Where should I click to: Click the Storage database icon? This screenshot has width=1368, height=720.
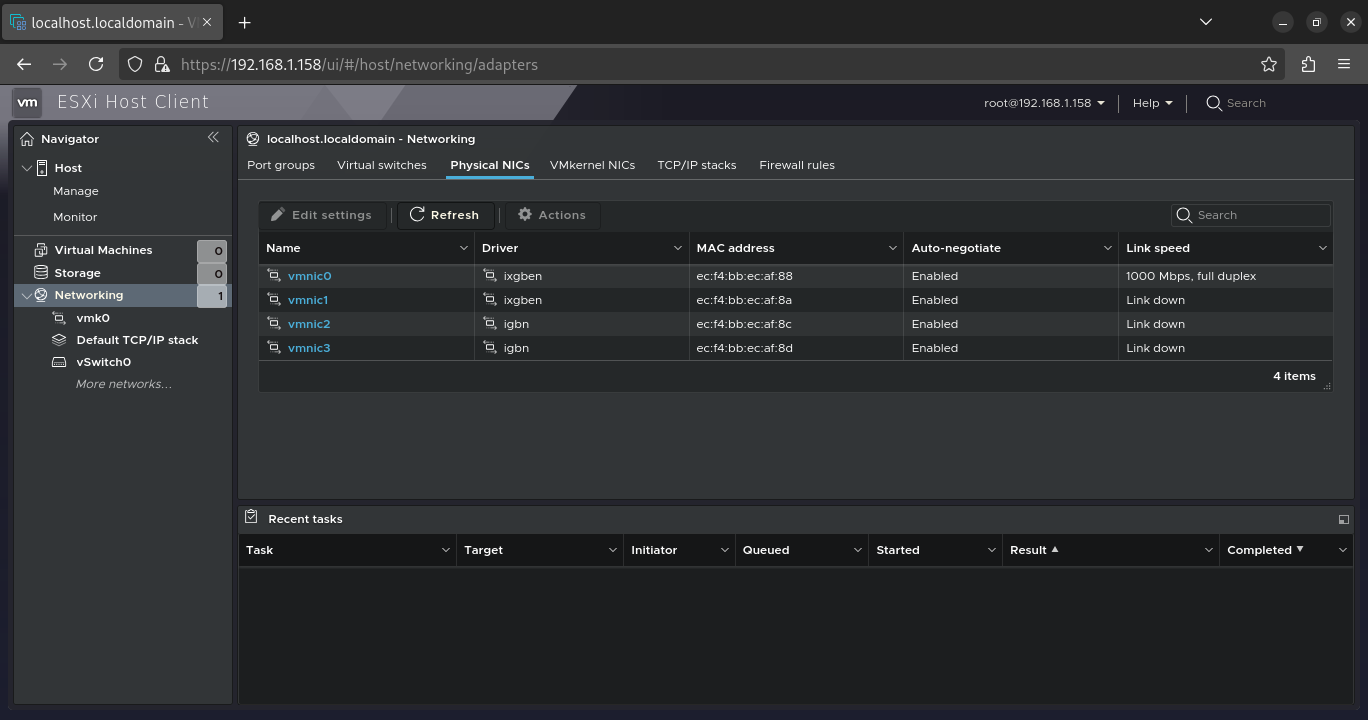click(41, 272)
